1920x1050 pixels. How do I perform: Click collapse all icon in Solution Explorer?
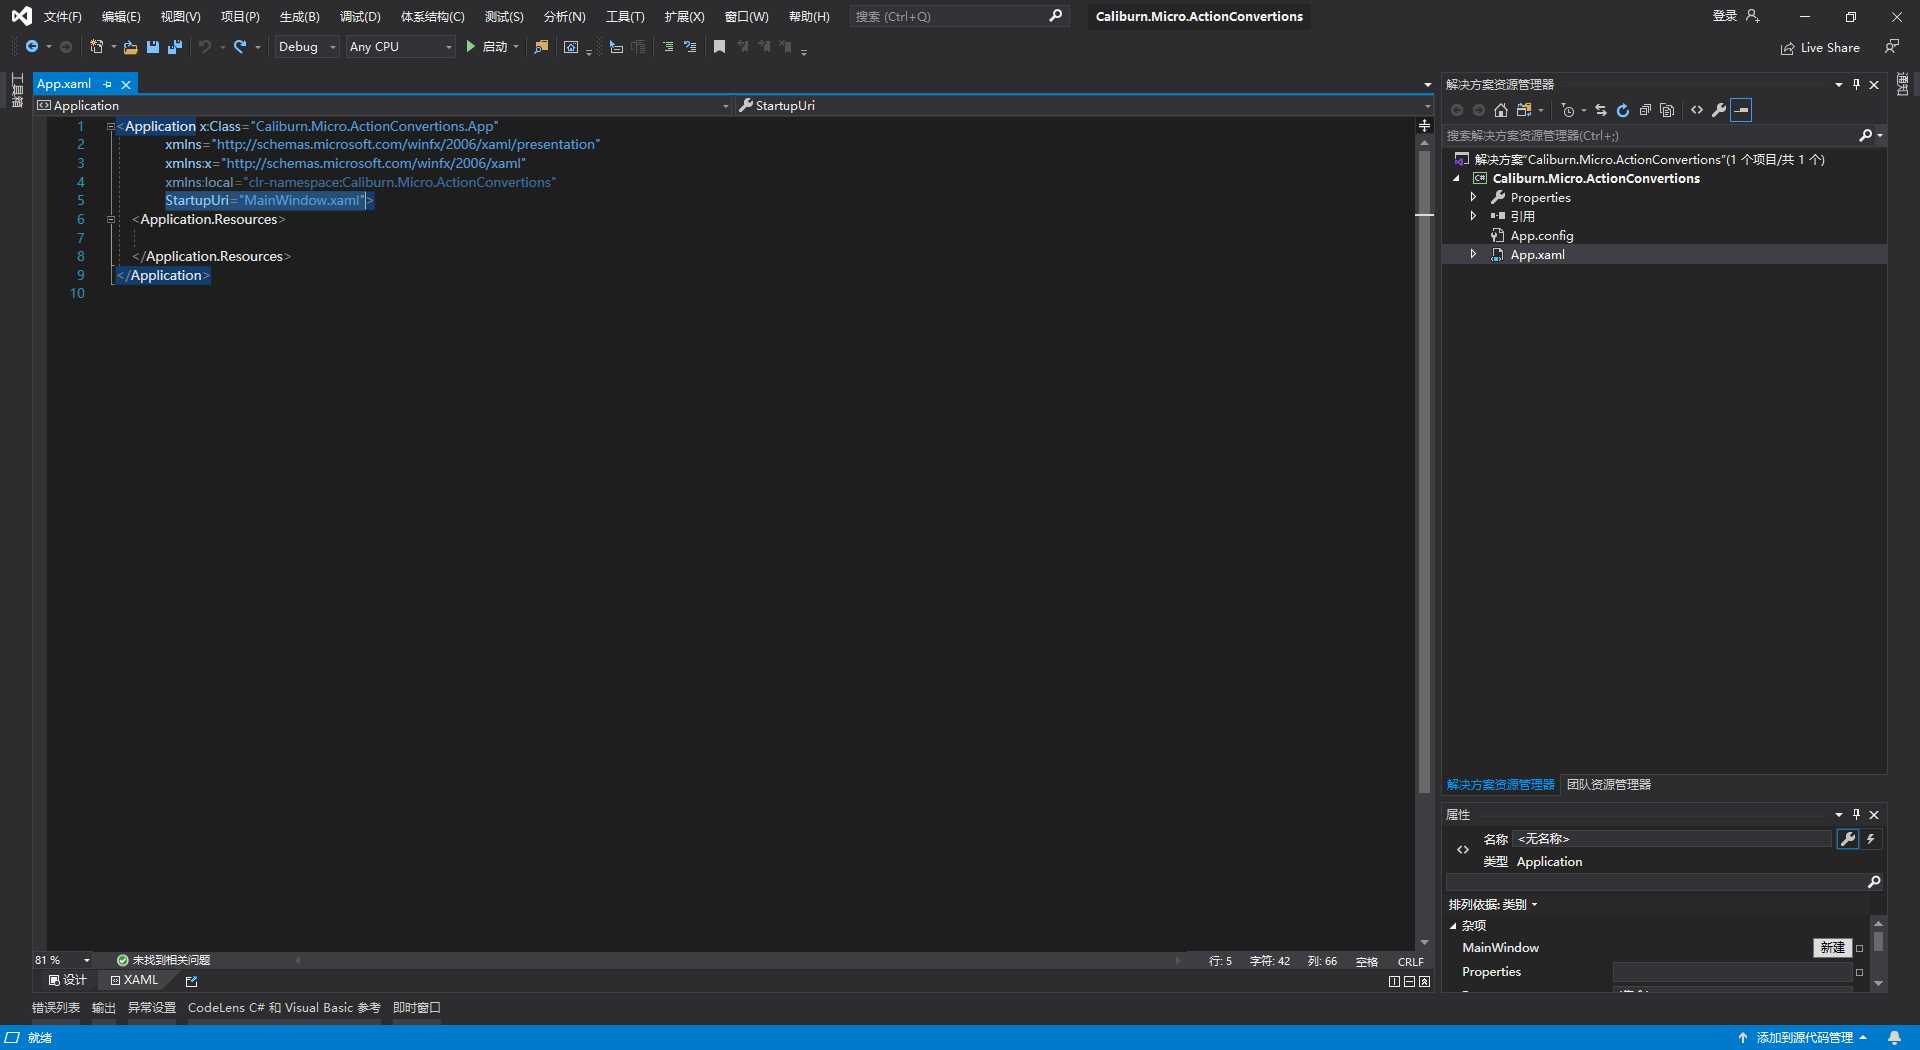click(1645, 110)
